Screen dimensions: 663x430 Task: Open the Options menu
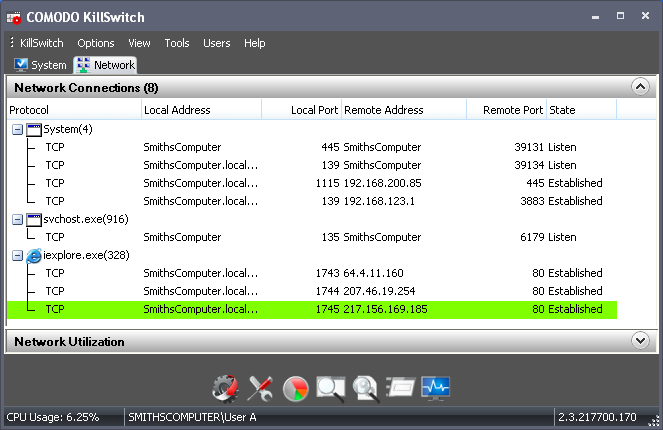(x=96, y=43)
